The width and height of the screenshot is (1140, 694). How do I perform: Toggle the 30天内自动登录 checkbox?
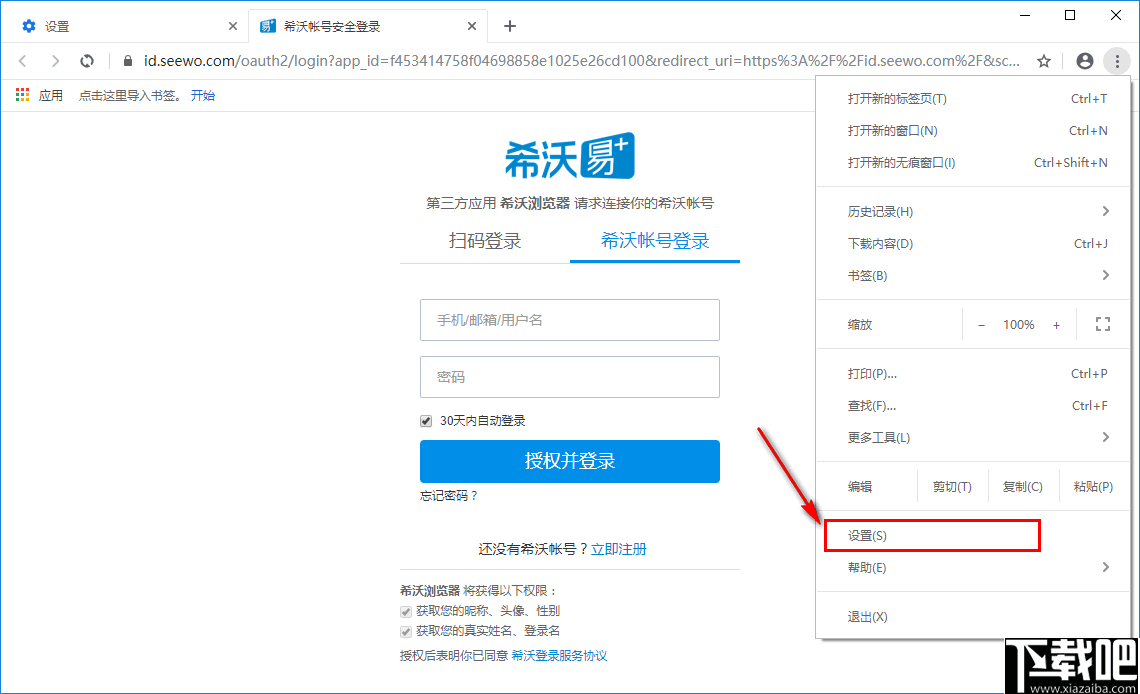click(426, 421)
